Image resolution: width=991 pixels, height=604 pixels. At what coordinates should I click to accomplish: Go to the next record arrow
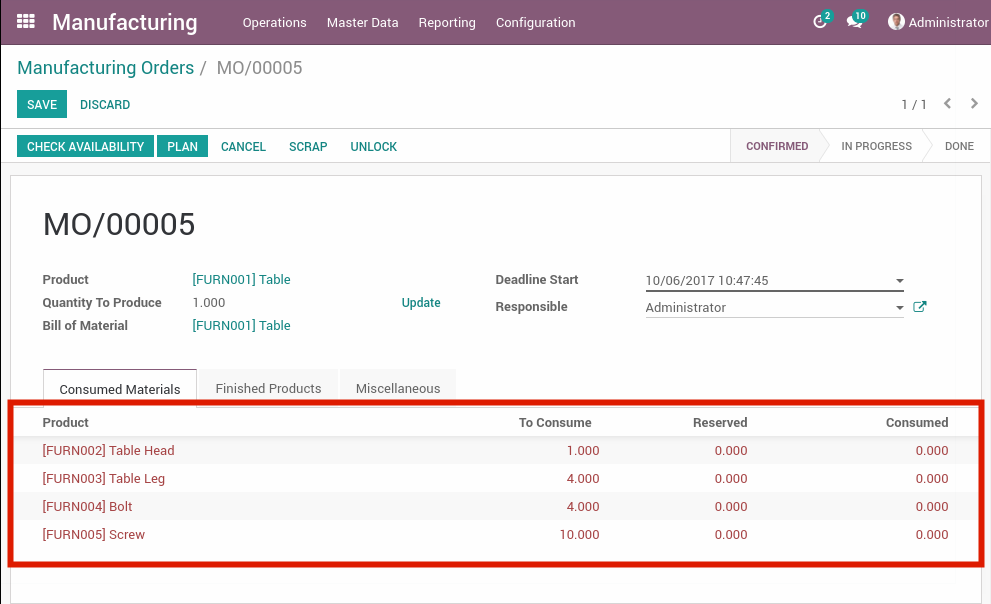point(974,104)
